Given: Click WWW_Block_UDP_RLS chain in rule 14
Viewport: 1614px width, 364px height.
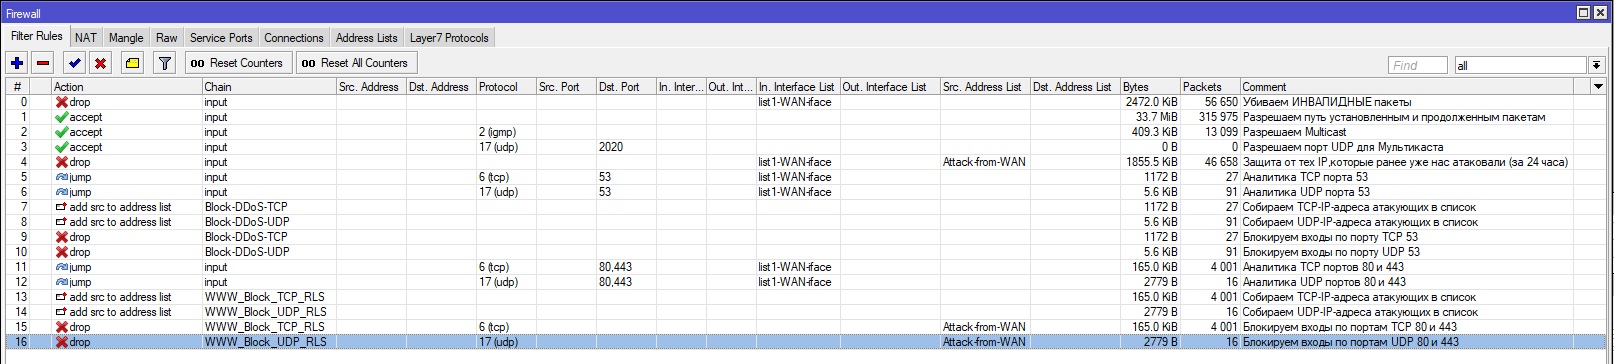Looking at the screenshot, I should (266, 312).
